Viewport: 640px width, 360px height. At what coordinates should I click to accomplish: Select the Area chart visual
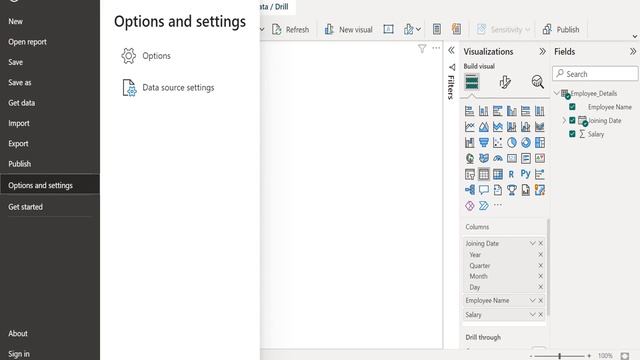[x=484, y=127]
